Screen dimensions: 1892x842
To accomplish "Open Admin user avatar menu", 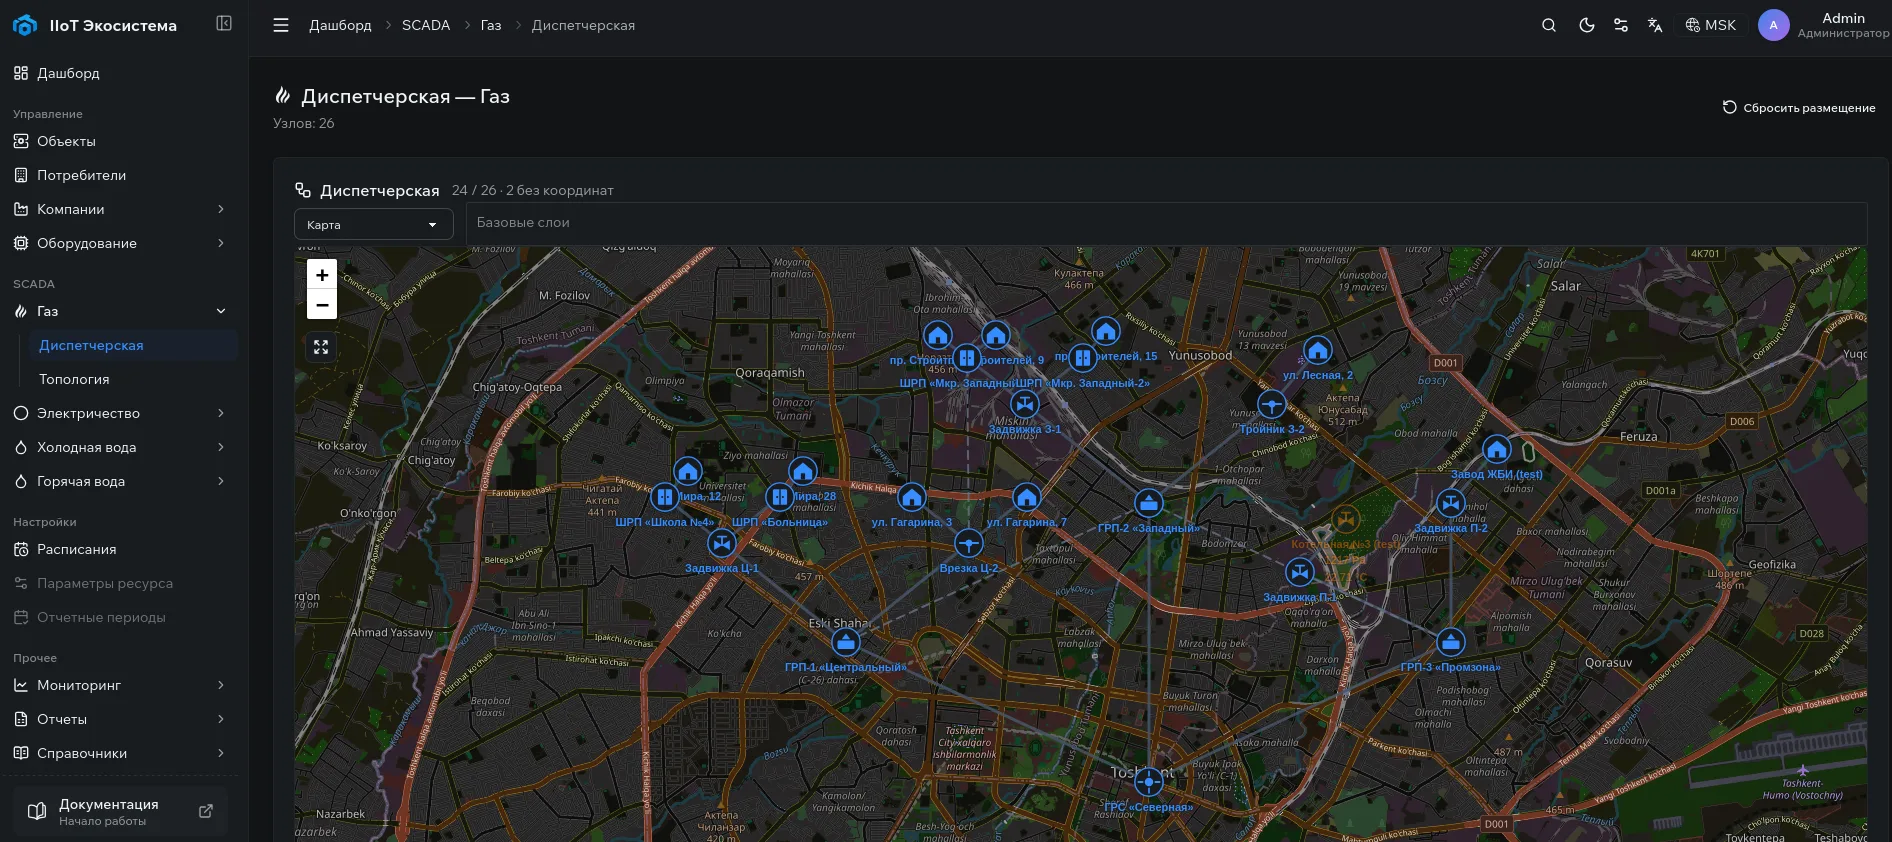I will (1773, 25).
